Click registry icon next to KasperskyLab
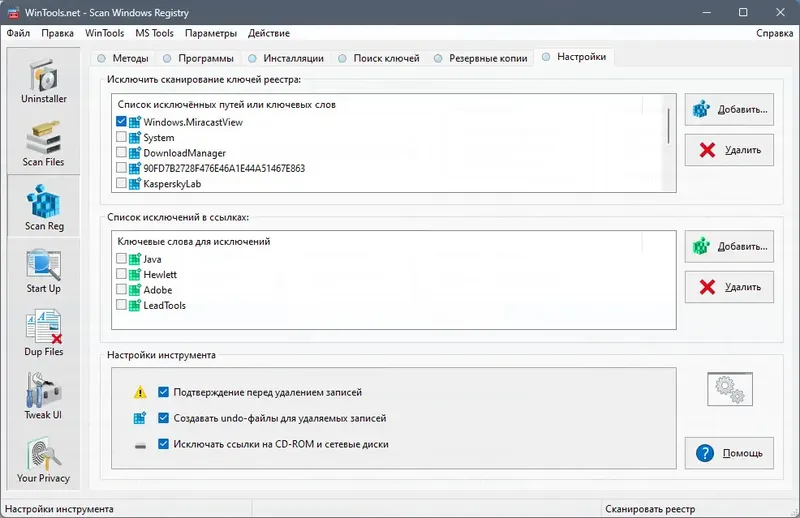800x518 pixels. pyautogui.click(x=135, y=183)
